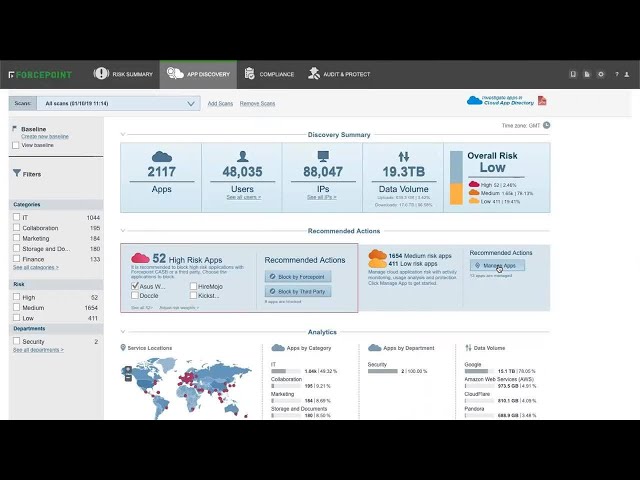The height and width of the screenshot is (480, 640).
Task: Click the Block by Third Party button
Action: click(298, 291)
